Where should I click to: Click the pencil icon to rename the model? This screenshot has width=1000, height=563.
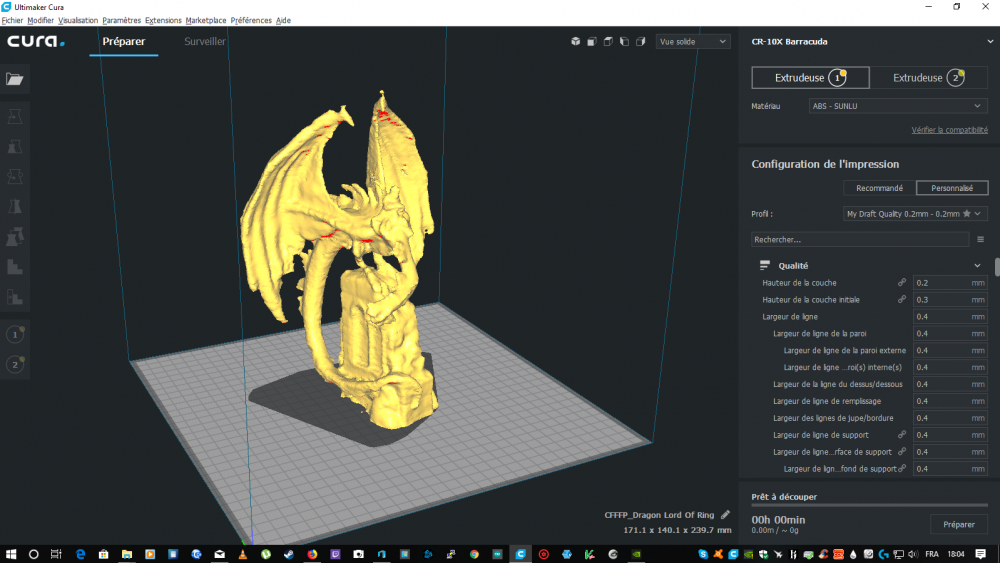[725, 515]
